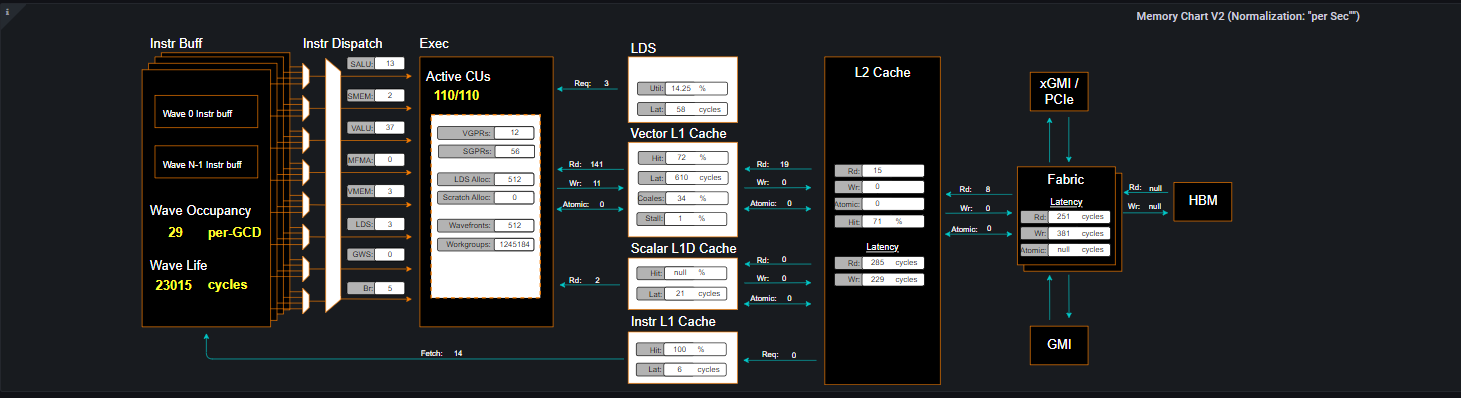Viewport: 1461px width, 398px height.
Task: Click the Vector L1 Lat 610 cycles
Action: click(x=697, y=177)
